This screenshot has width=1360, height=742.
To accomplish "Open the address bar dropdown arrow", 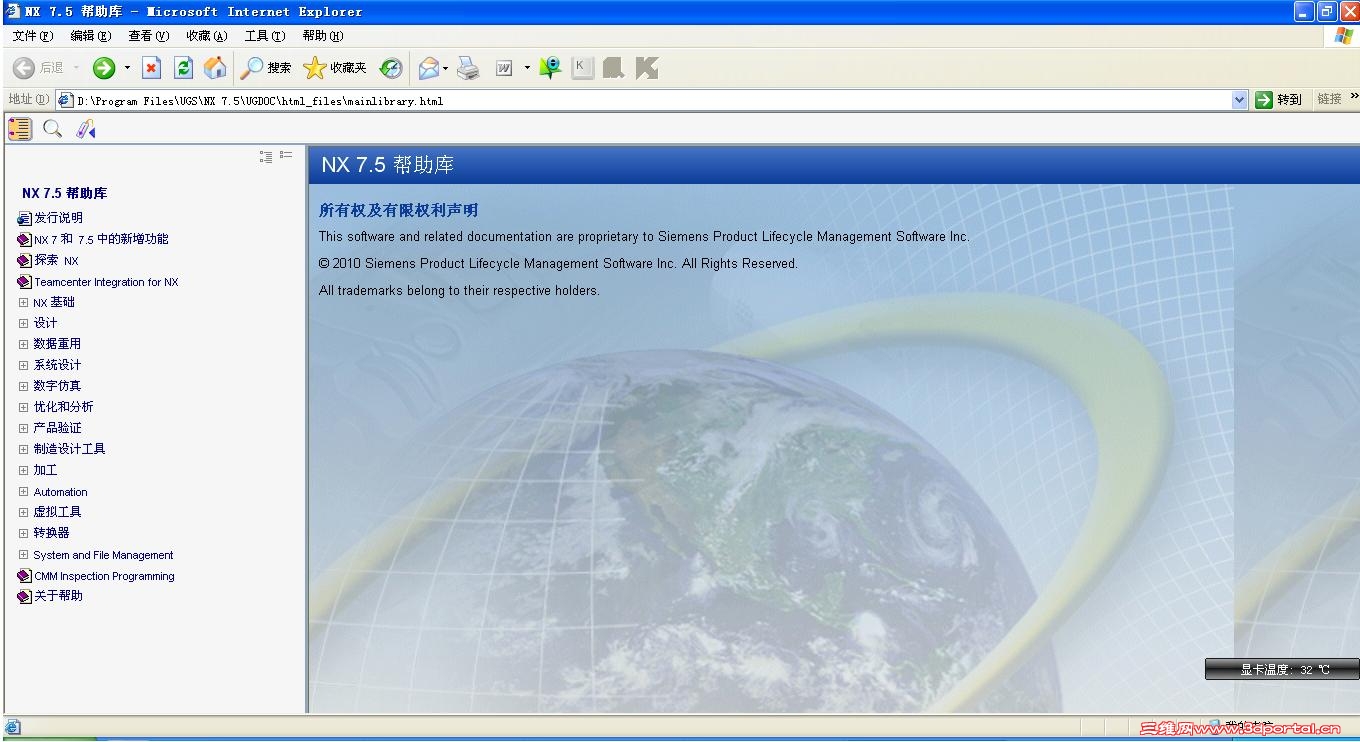I will click(x=1240, y=100).
